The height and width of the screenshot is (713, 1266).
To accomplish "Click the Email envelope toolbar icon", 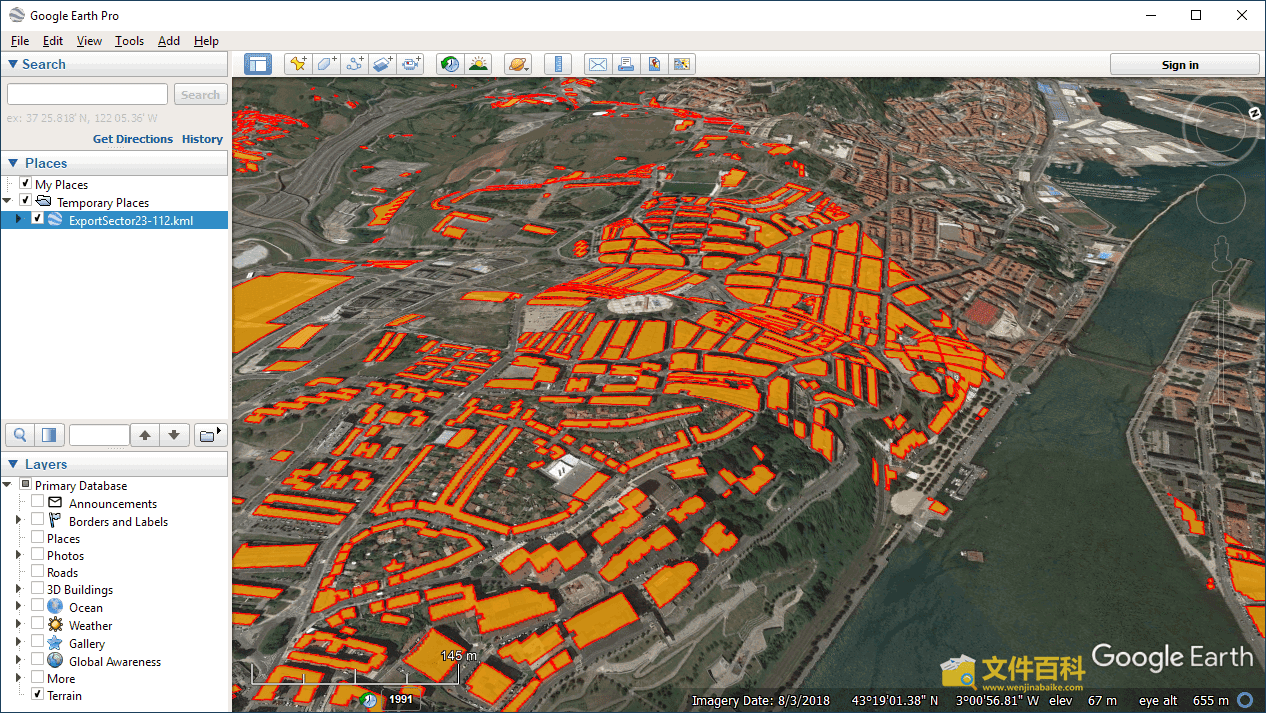I will pyautogui.click(x=598, y=64).
